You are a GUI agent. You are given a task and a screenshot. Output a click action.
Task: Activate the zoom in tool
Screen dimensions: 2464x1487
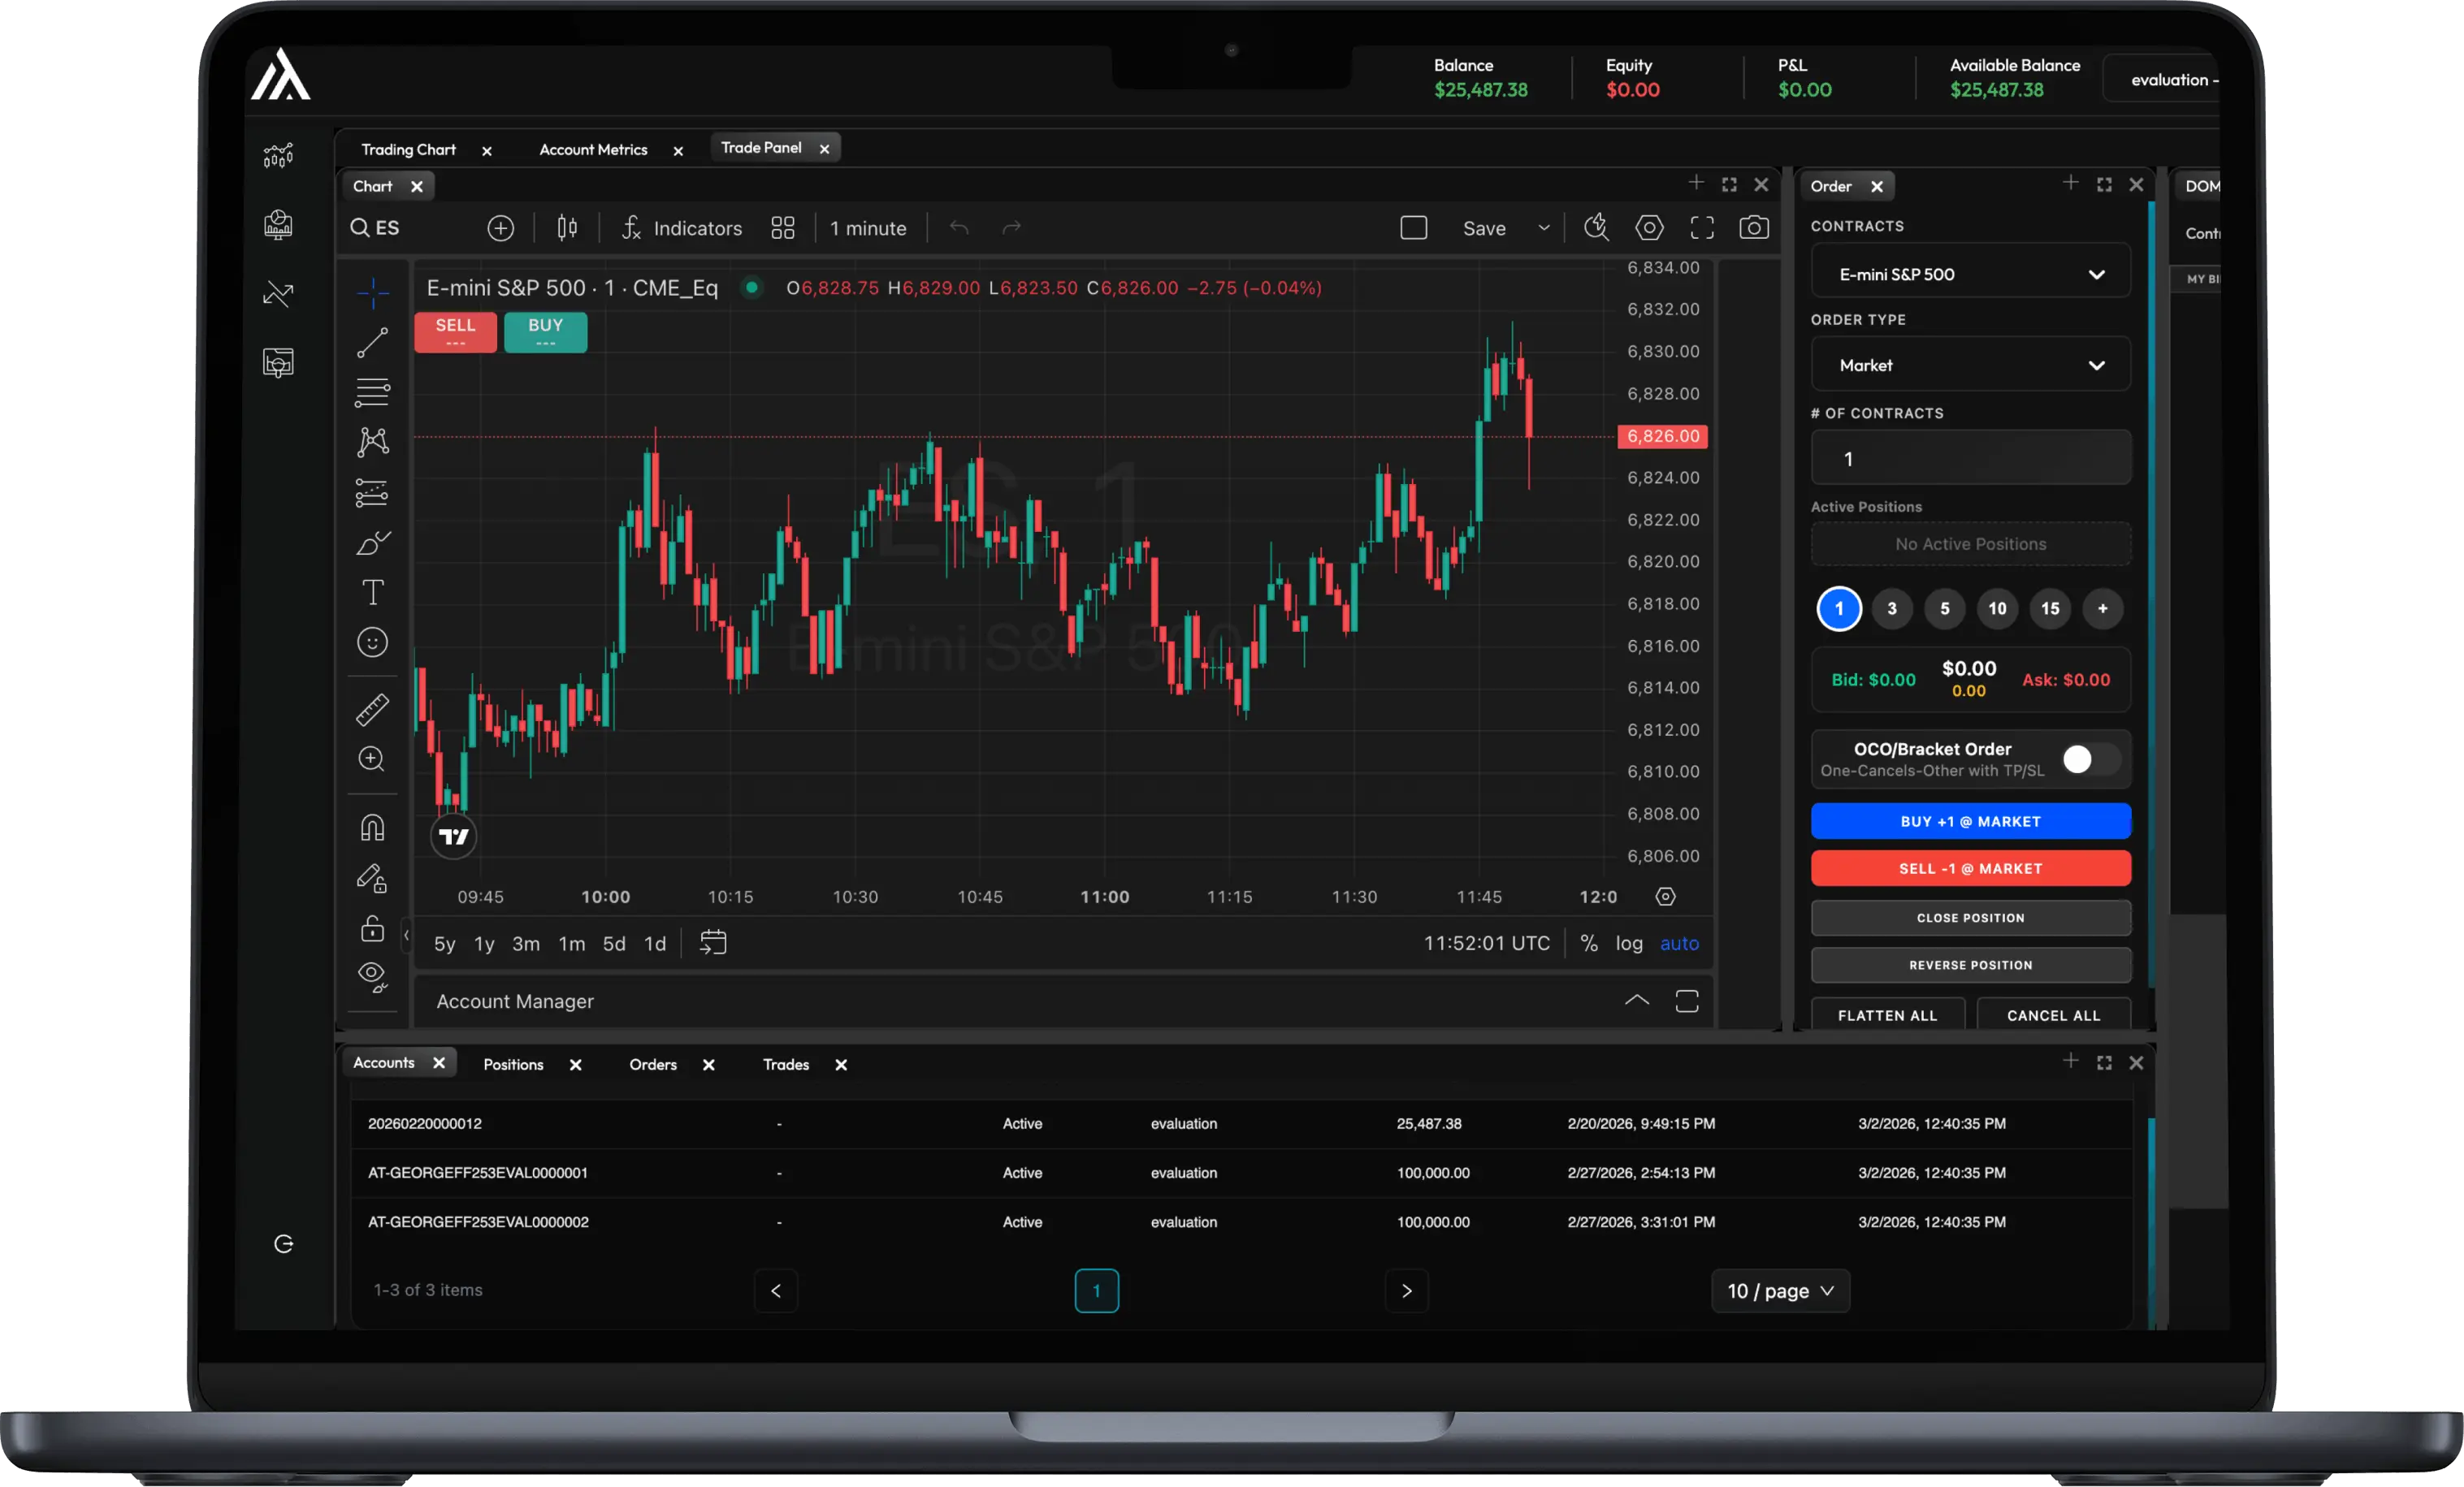coord(372,759)
